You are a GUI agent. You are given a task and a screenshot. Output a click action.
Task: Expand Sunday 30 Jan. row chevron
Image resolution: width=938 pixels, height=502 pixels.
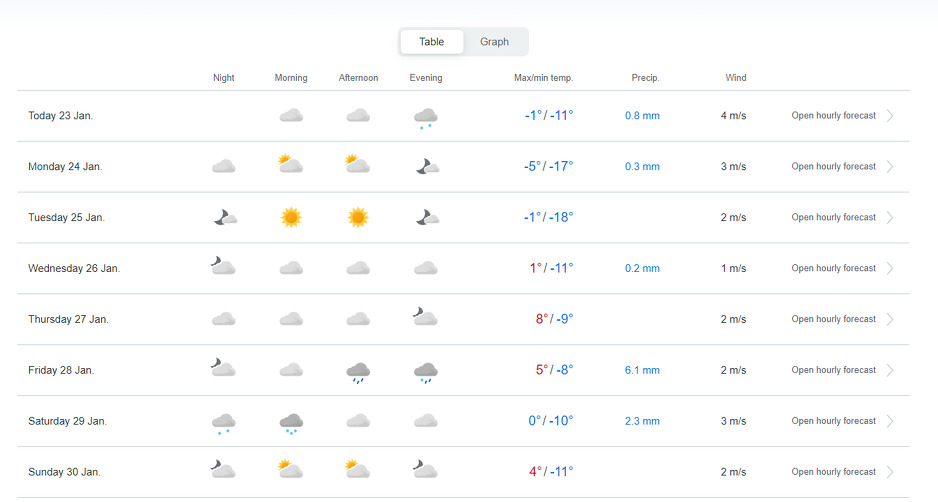coord(890,472)
